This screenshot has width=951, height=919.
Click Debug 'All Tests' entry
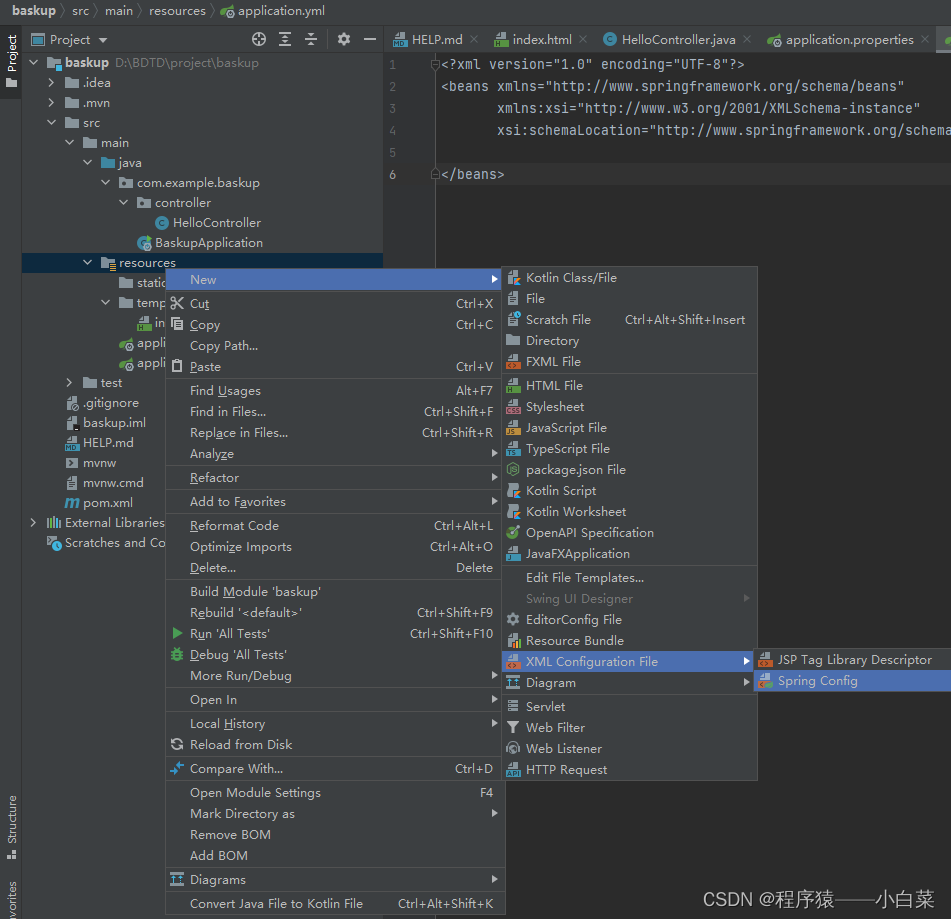335,655
